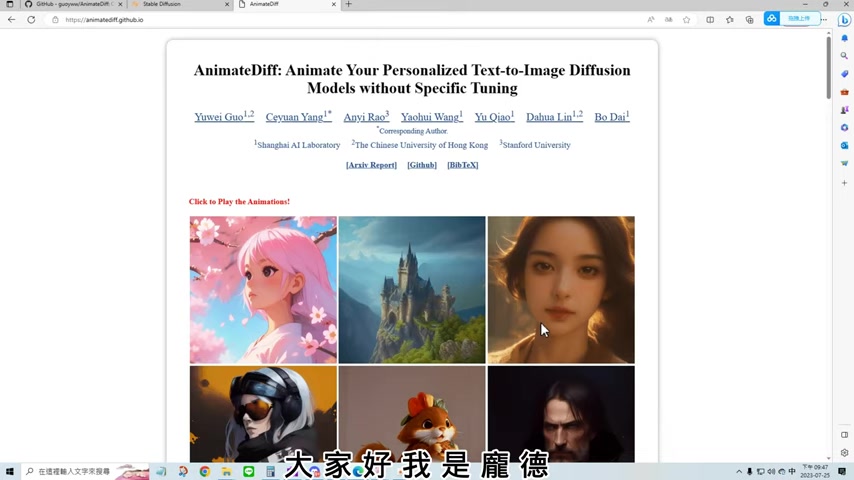
Task: Play the helmeted pilot animation
Action: [263, 414]
